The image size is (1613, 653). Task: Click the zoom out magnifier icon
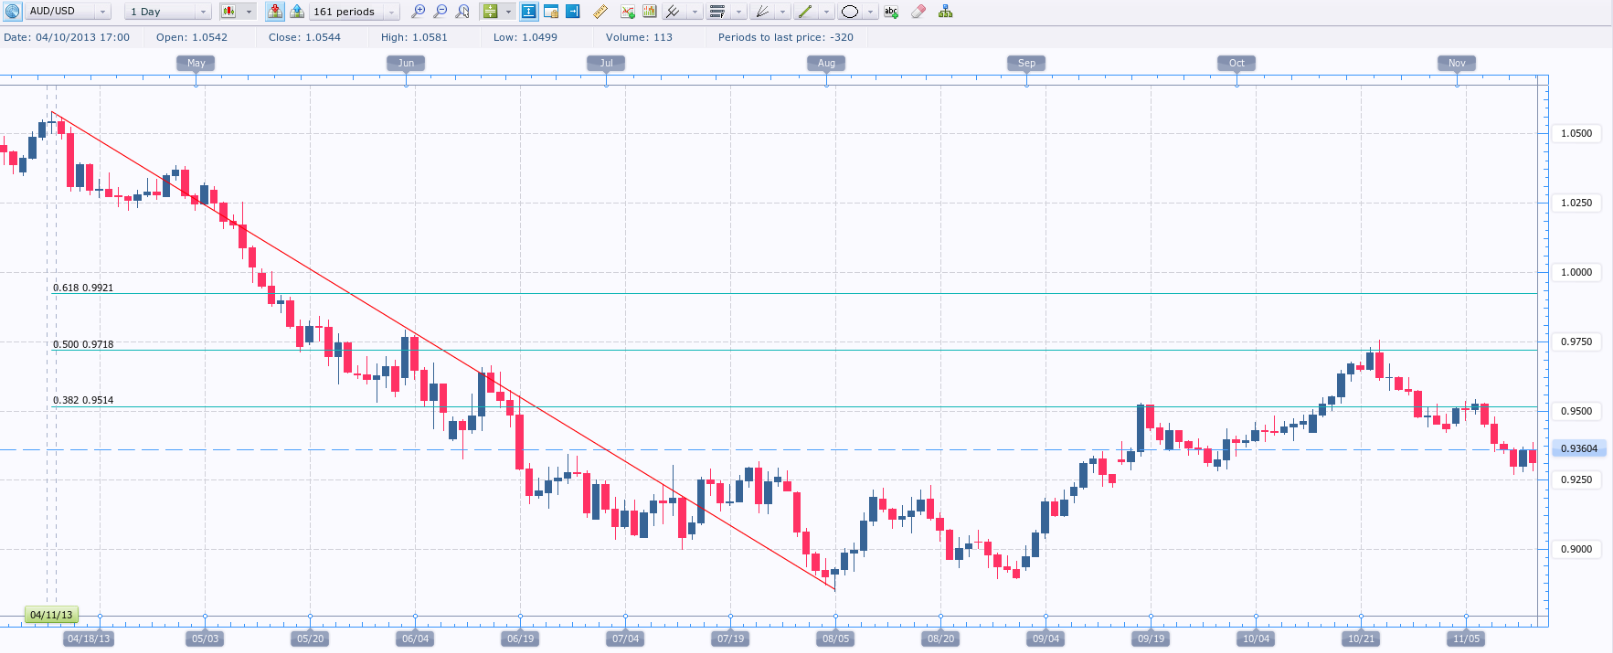click(440, 11)
